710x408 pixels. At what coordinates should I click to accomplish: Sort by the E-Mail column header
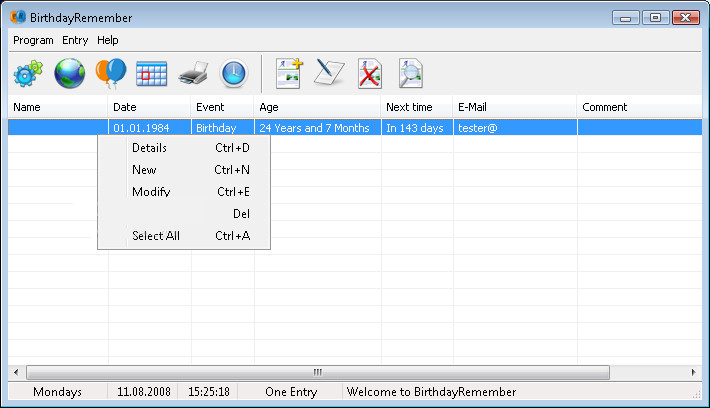(x=515, y=107)
